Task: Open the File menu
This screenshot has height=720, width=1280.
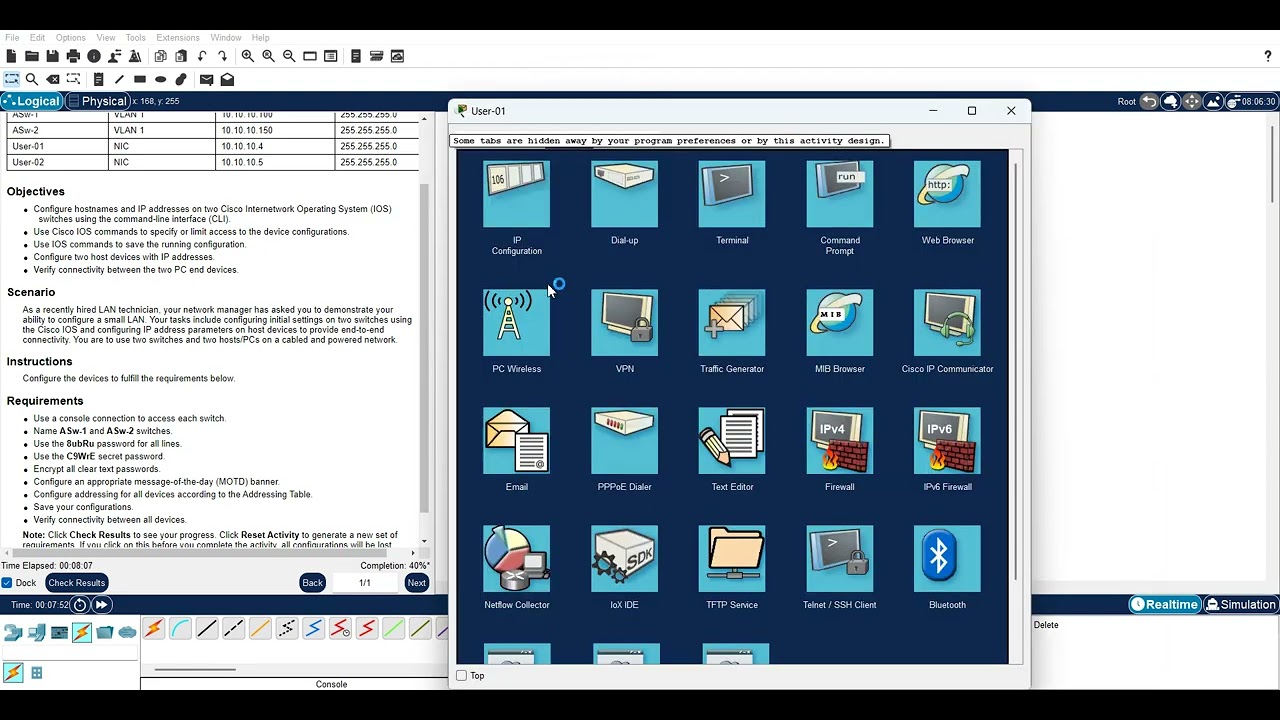Action: (12, 38)
